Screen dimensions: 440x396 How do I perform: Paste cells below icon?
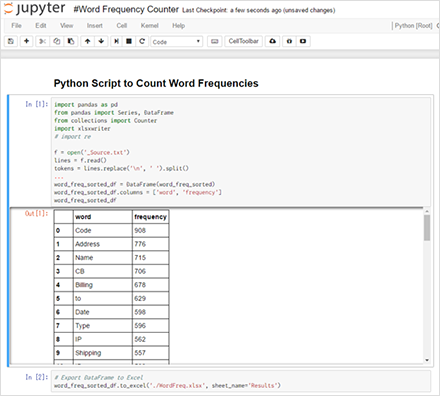coord(71,41)
